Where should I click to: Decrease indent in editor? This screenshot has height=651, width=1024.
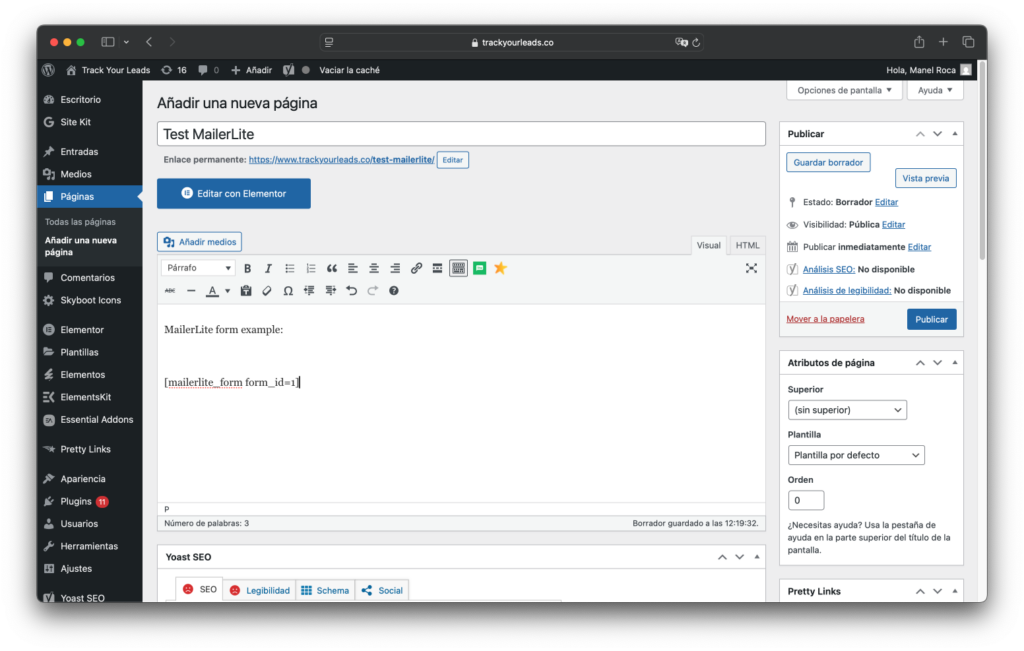tap(309, 291)
